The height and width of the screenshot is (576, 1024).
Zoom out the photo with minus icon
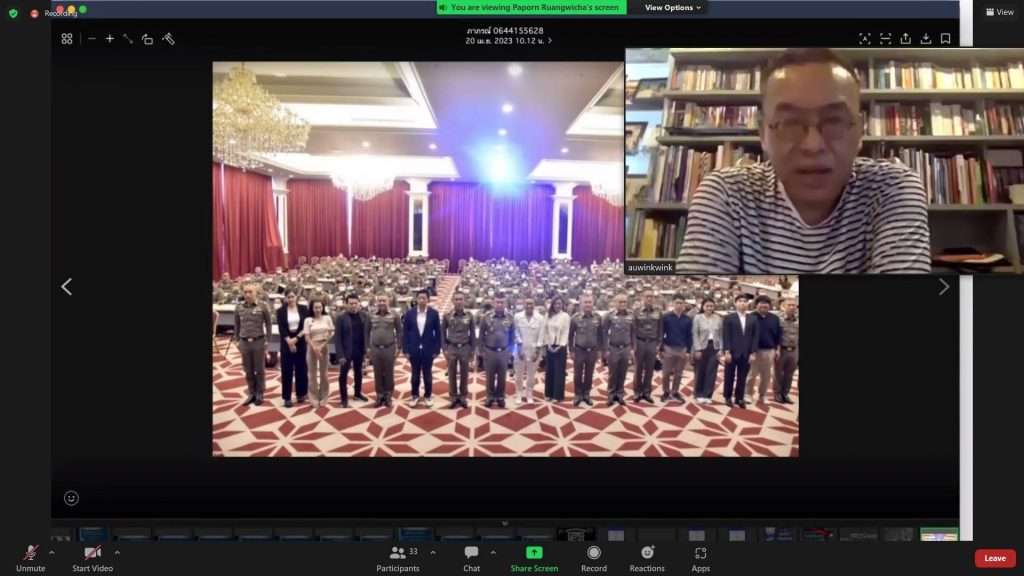coord(92,39)
